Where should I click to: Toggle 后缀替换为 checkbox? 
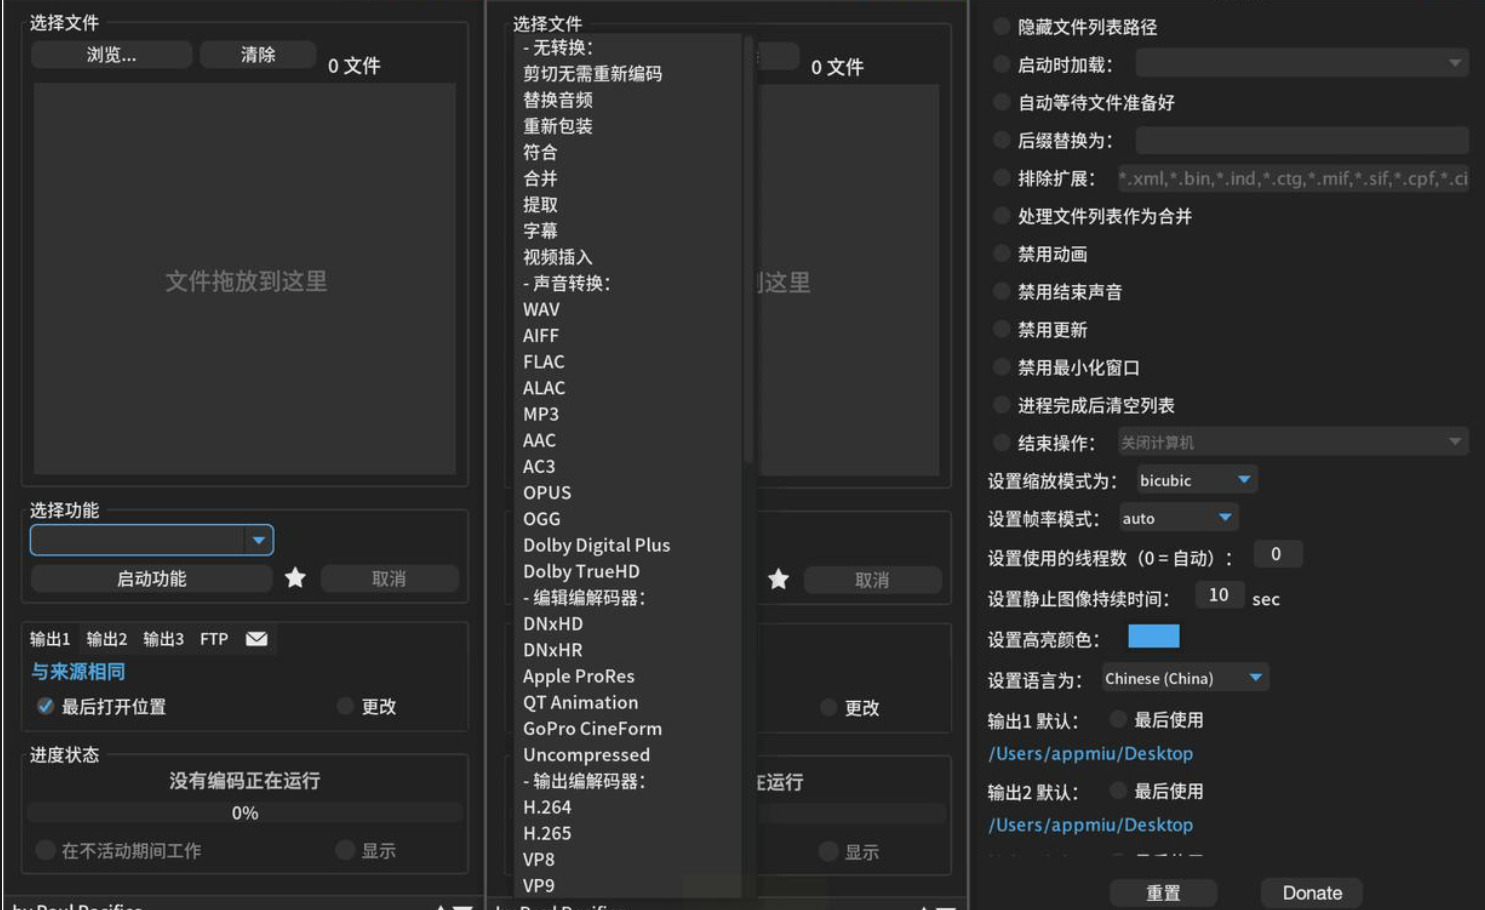pos(1001,140)
